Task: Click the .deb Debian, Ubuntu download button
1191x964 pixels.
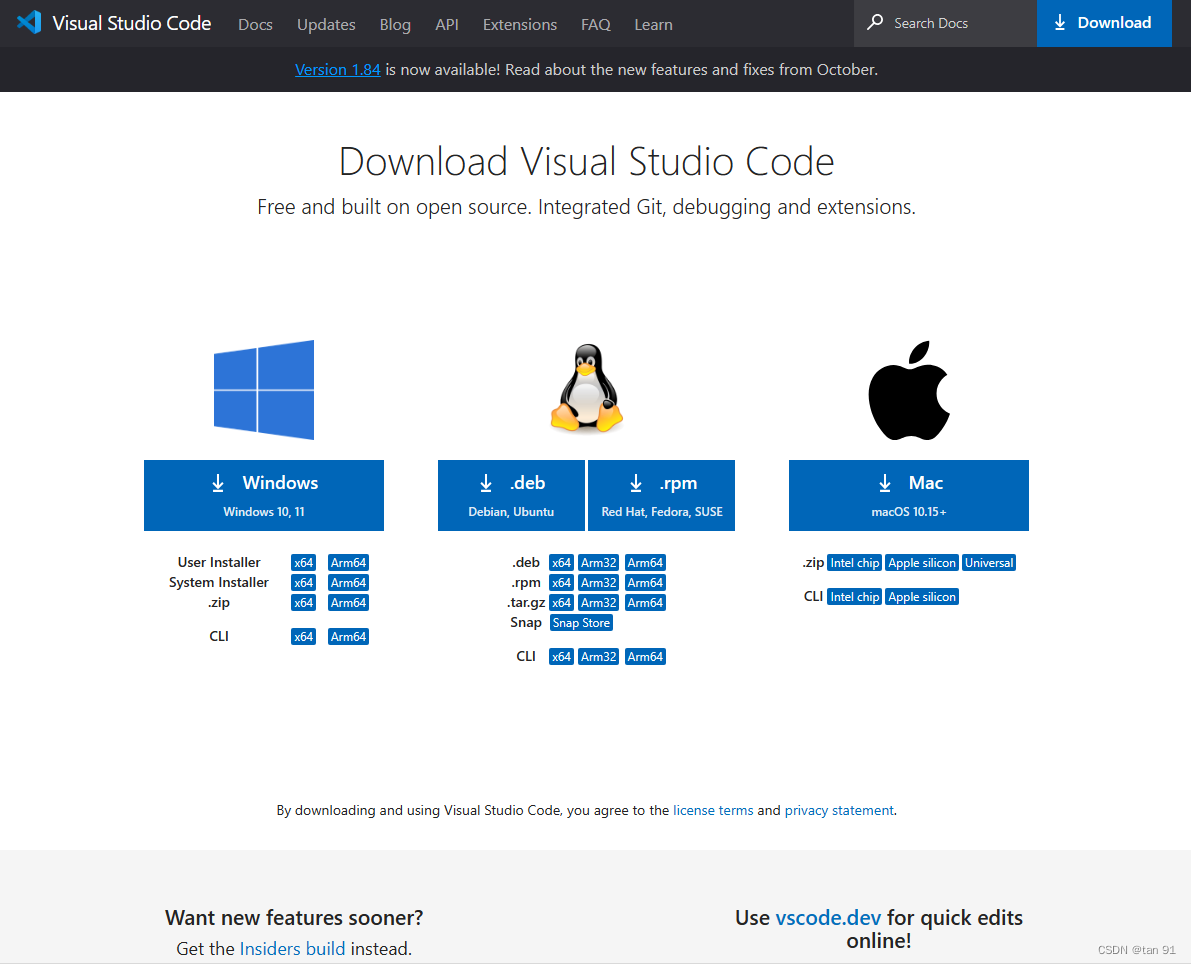Action: tap(511, 495)
